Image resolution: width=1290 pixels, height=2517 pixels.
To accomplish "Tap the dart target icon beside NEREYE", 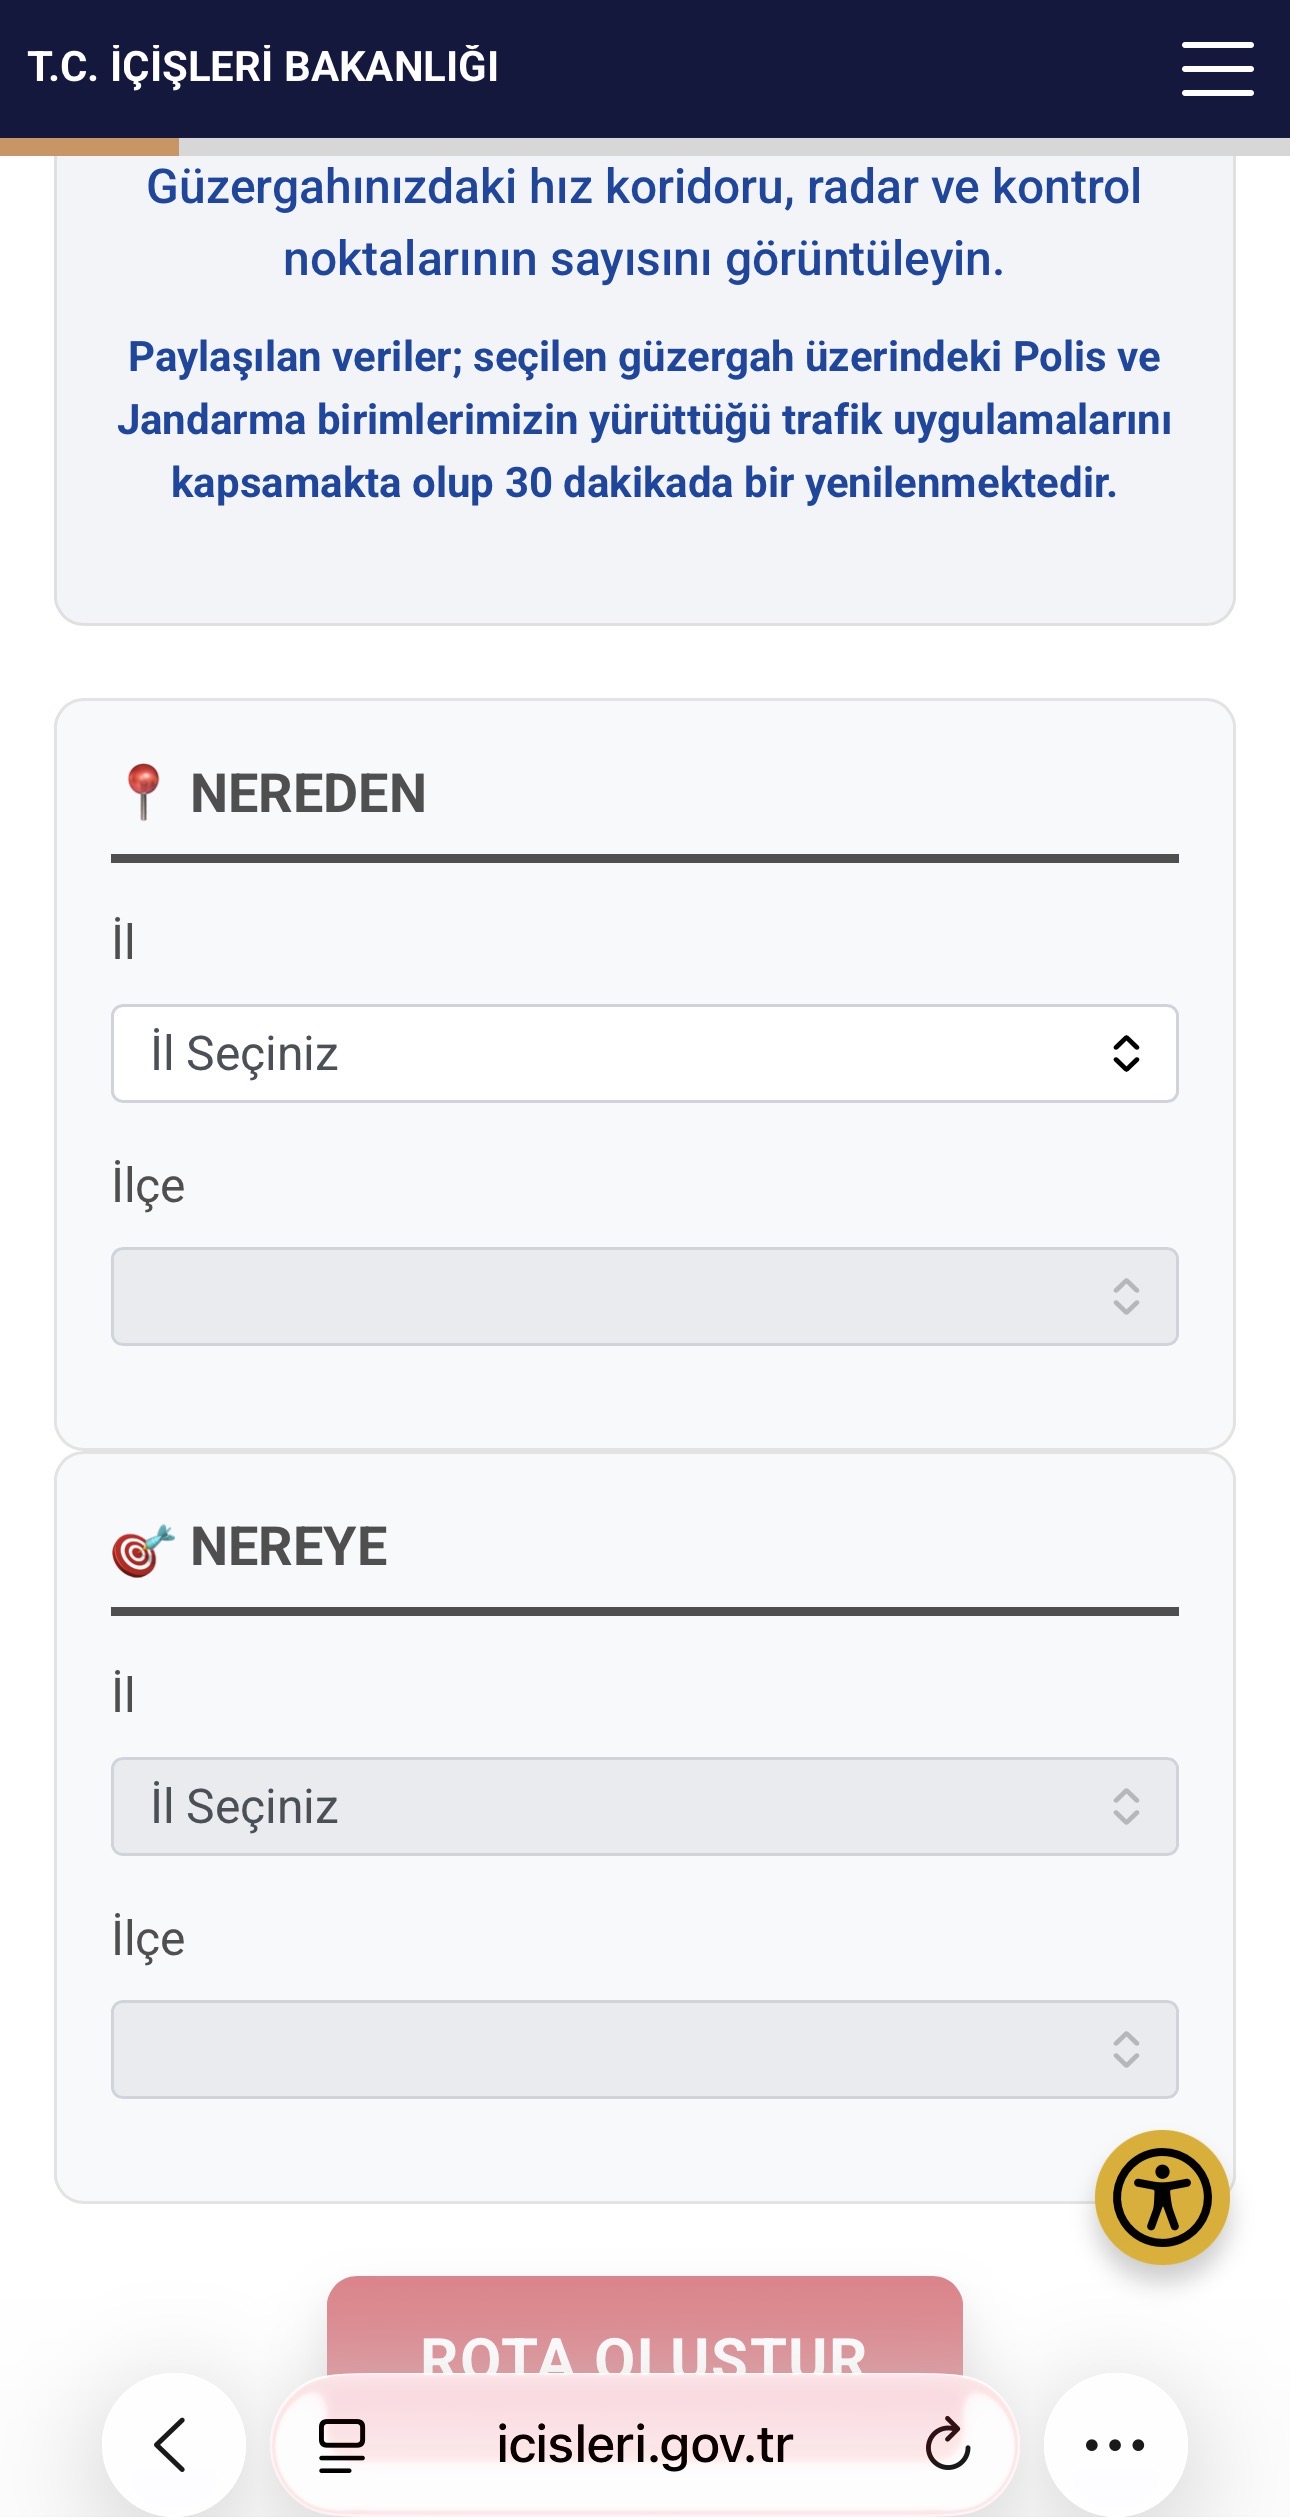I will (142, 1550).
